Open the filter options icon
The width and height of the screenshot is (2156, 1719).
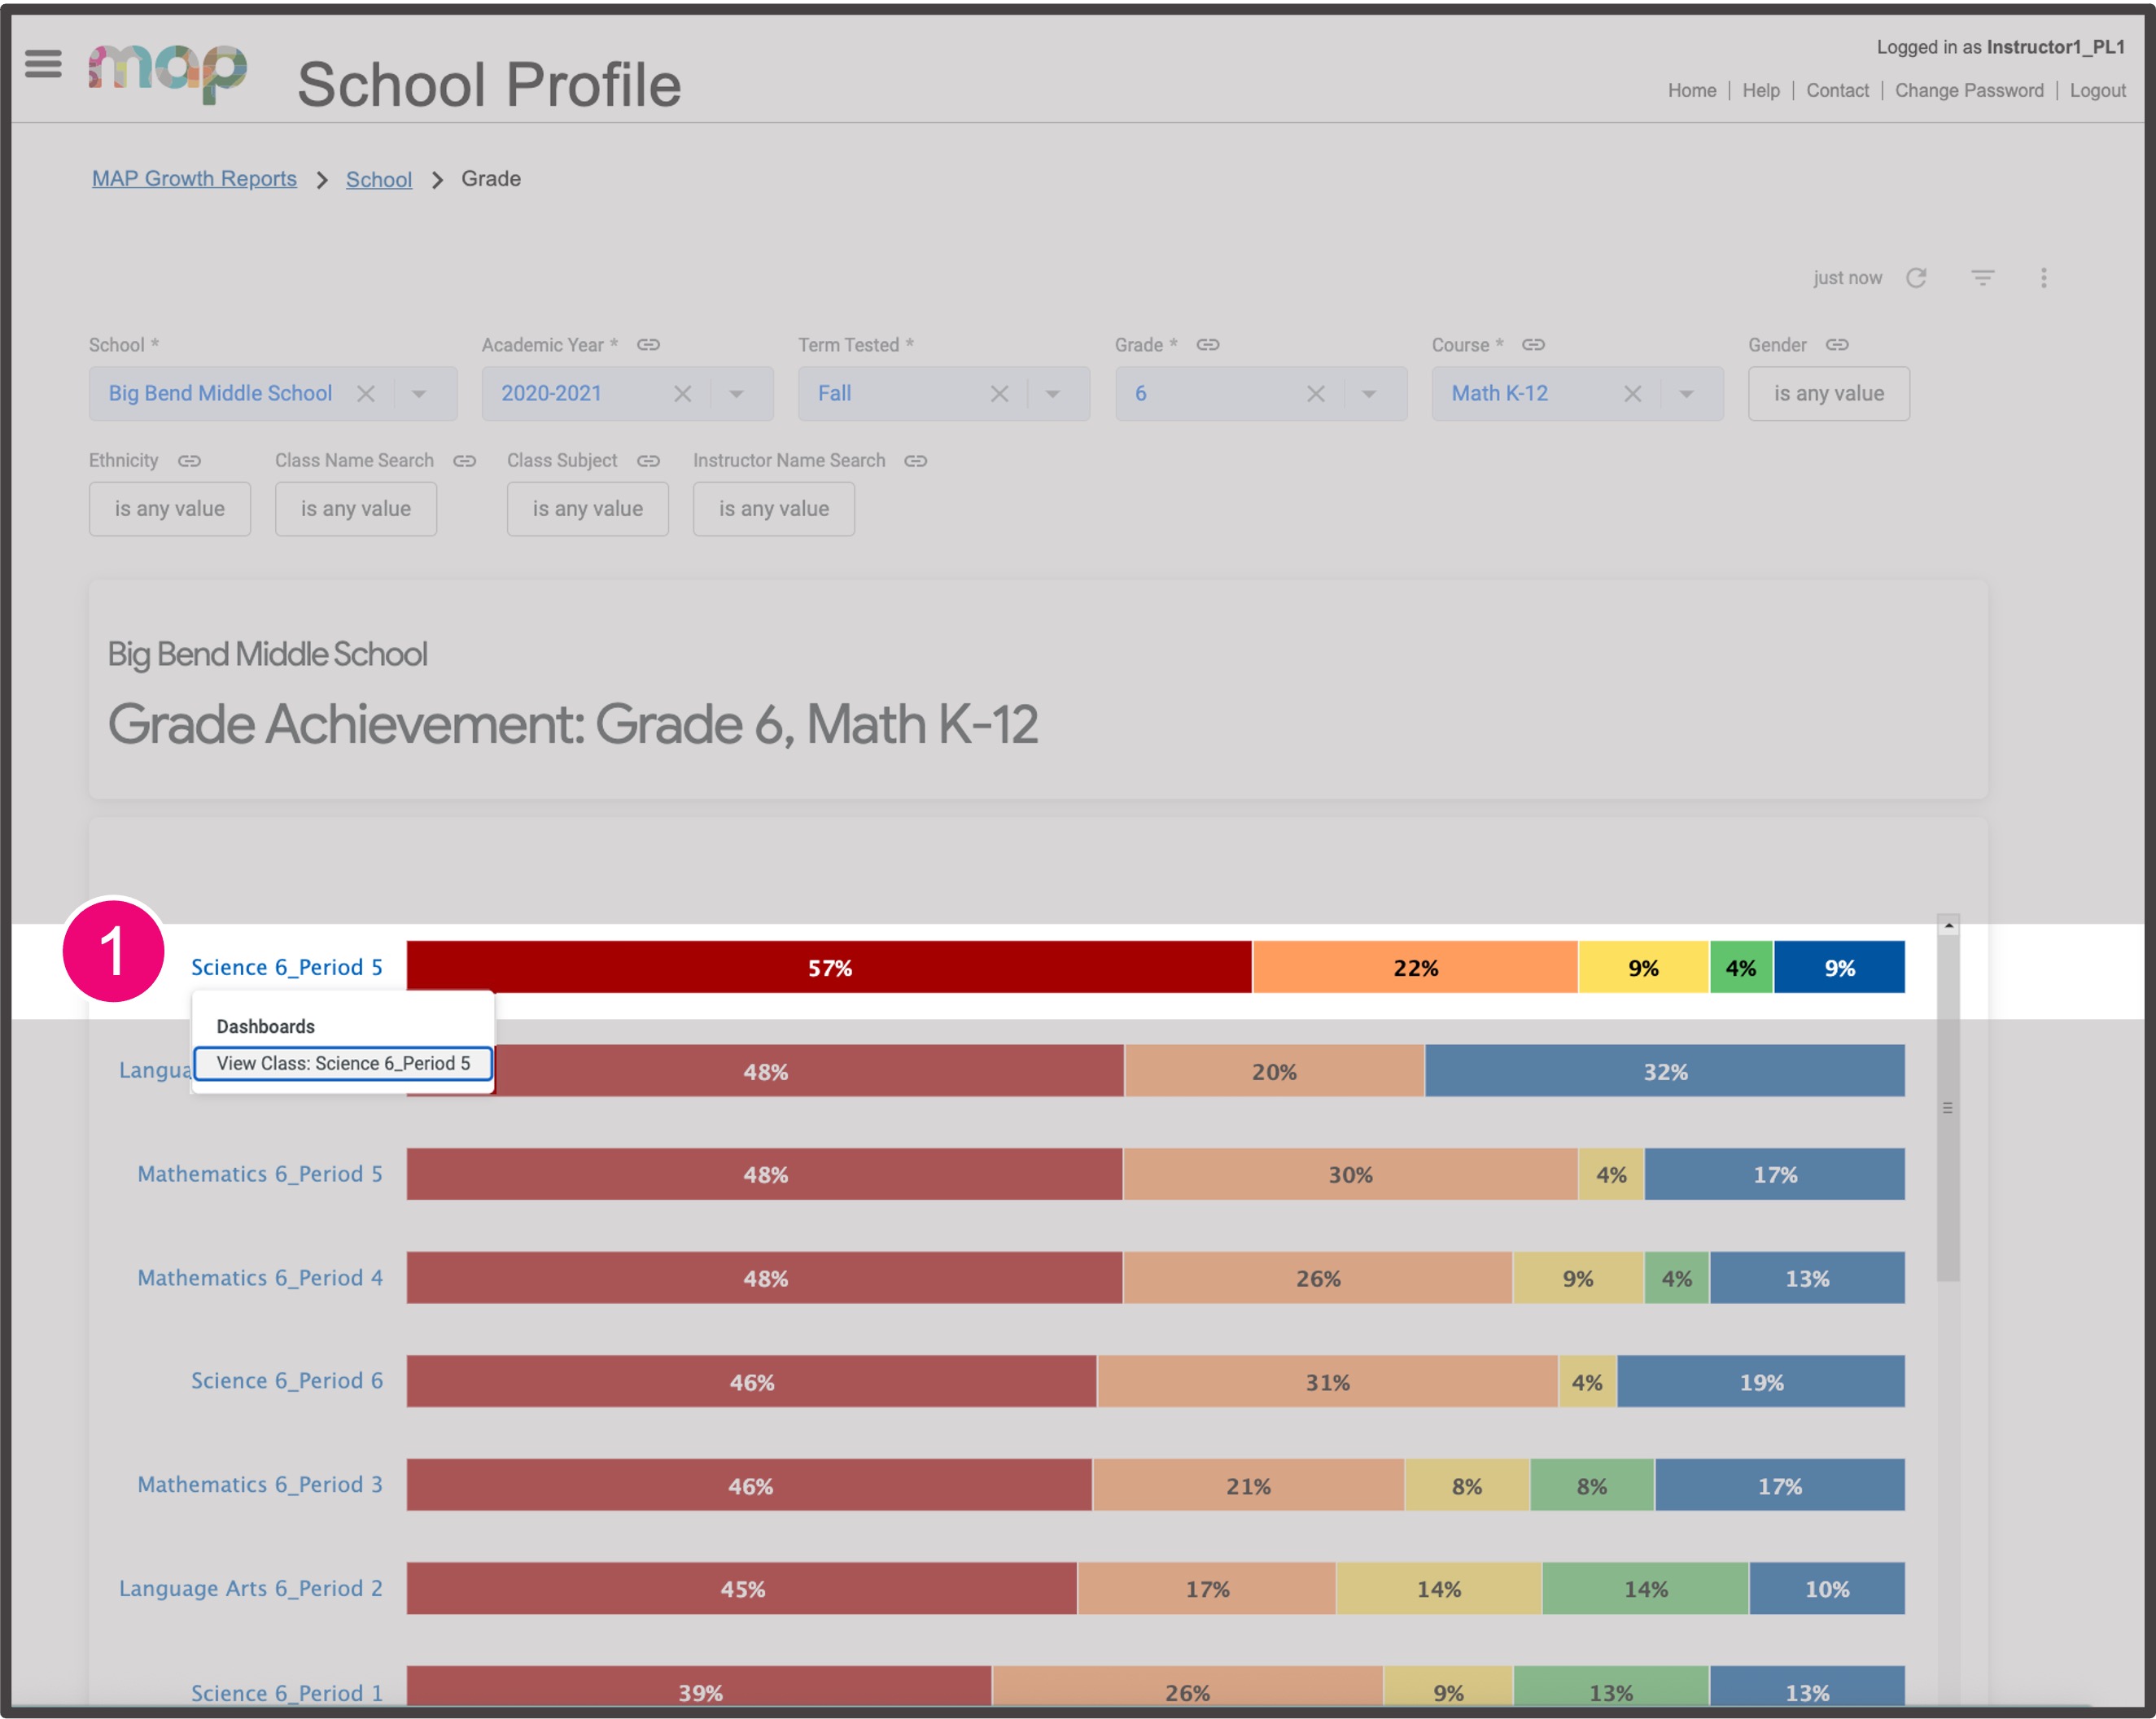[x=1982, y=278]
